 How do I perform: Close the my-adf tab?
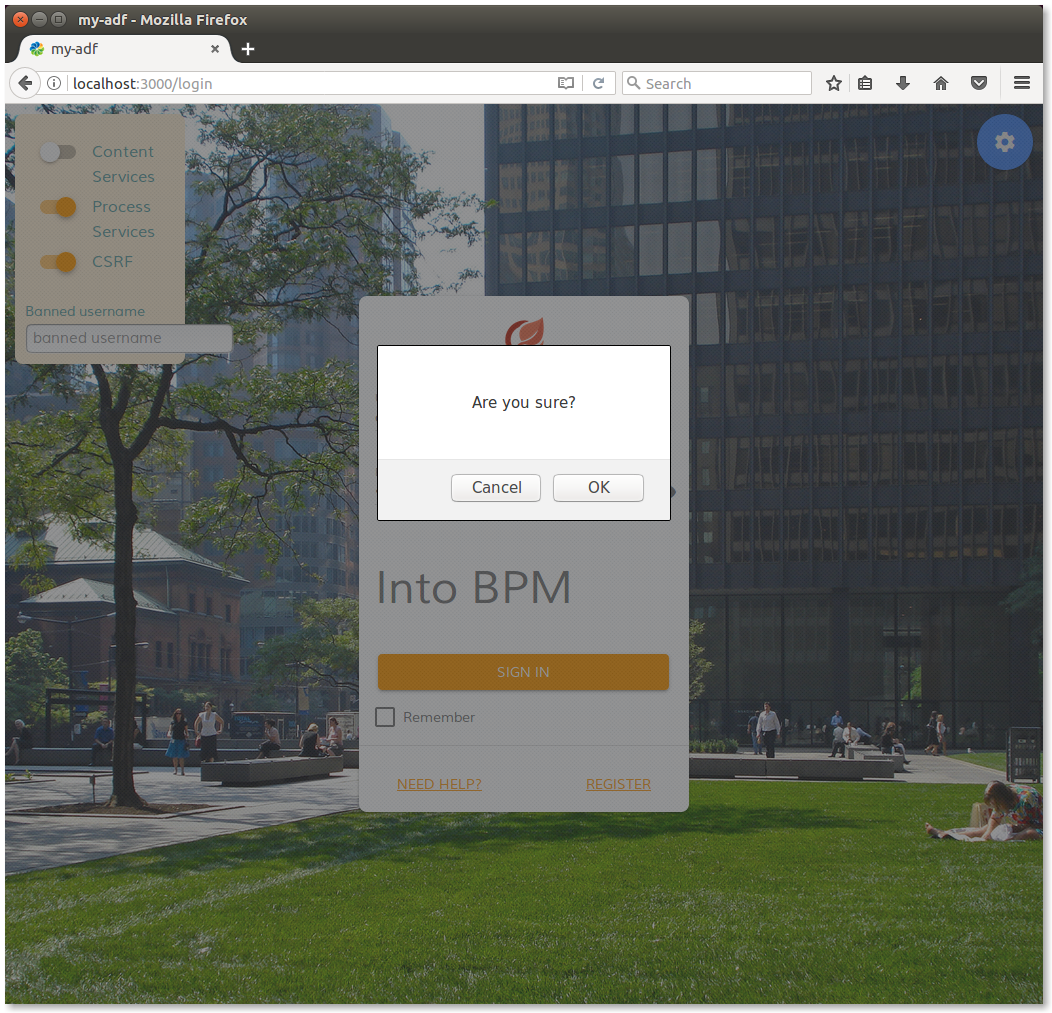point(215,49)
